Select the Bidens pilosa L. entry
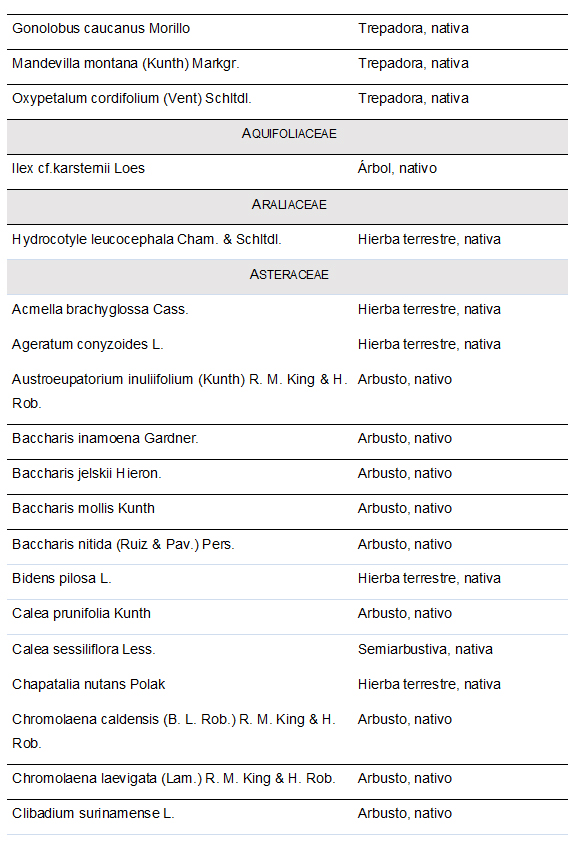This screenshot has width=568, height=850. (x=62, y=579)
